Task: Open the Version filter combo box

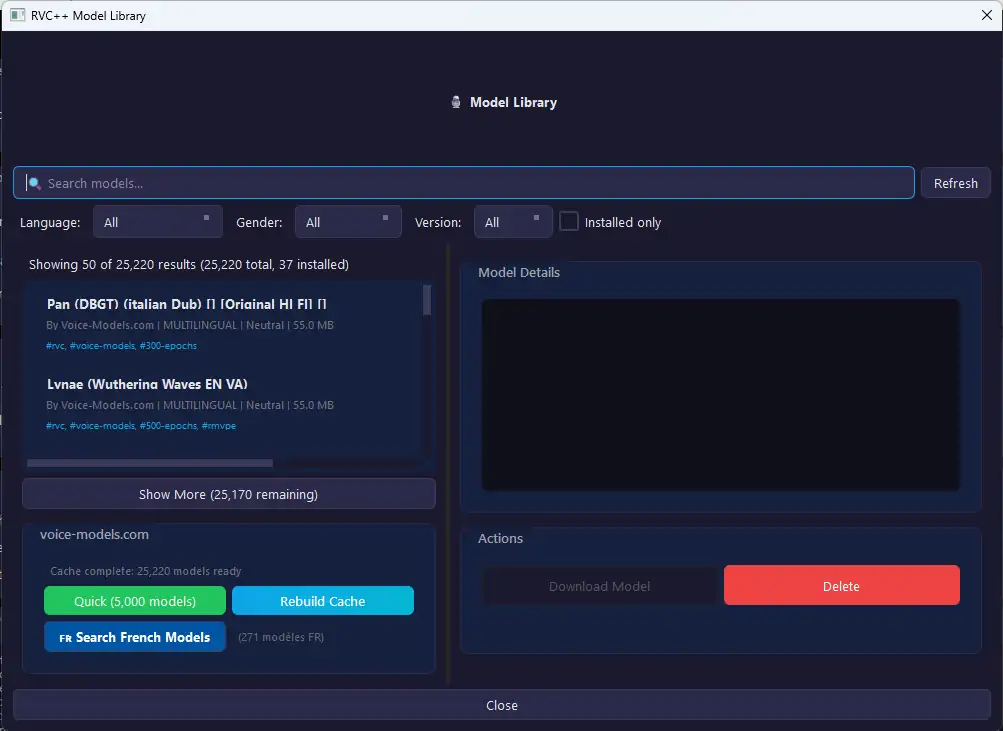Action: [x=513, y=222]
